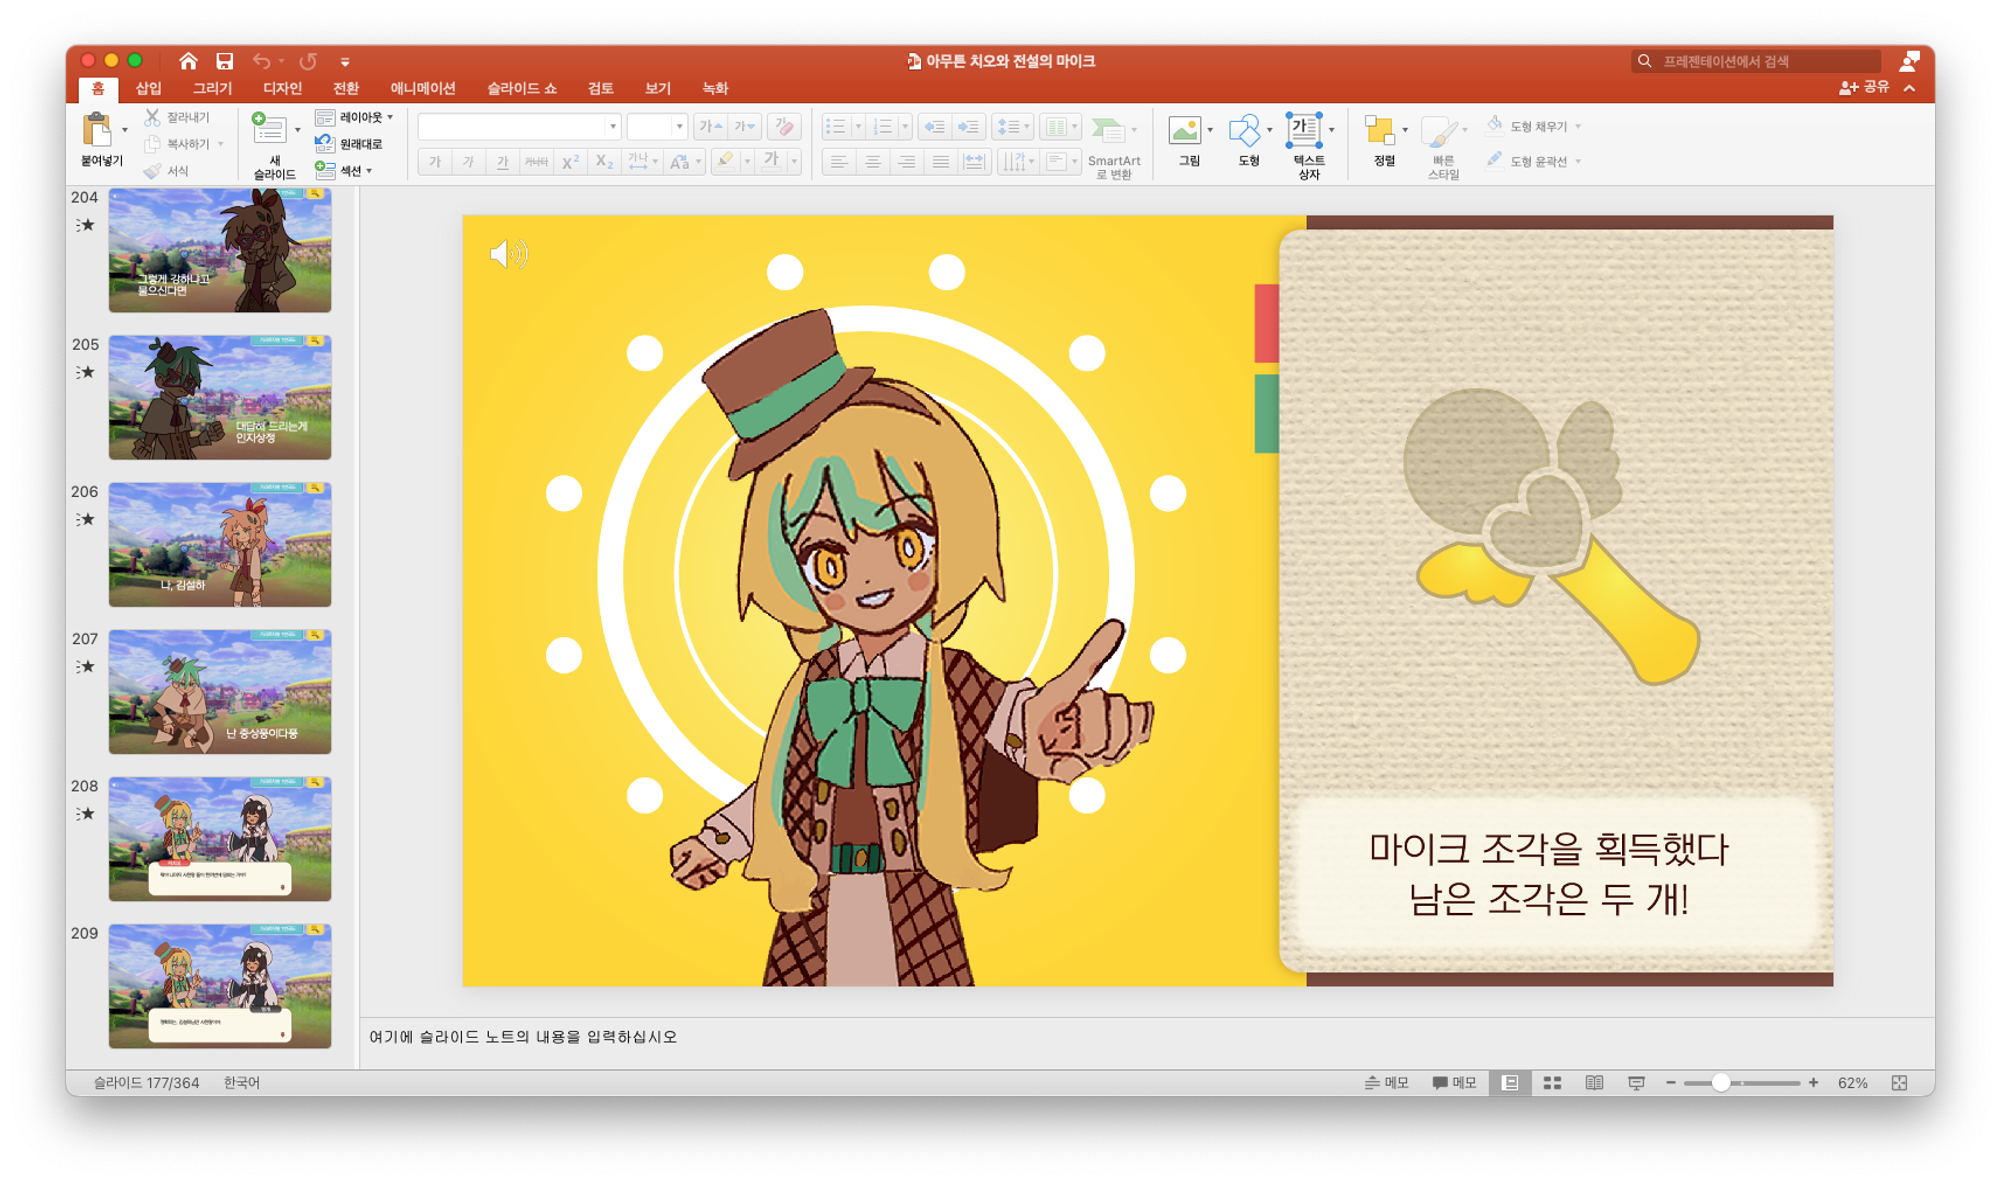This screenshot has width=2000, height=1182.
Task: Click the audio speaker icon on the slide
Action: click(x=508, y=254)
